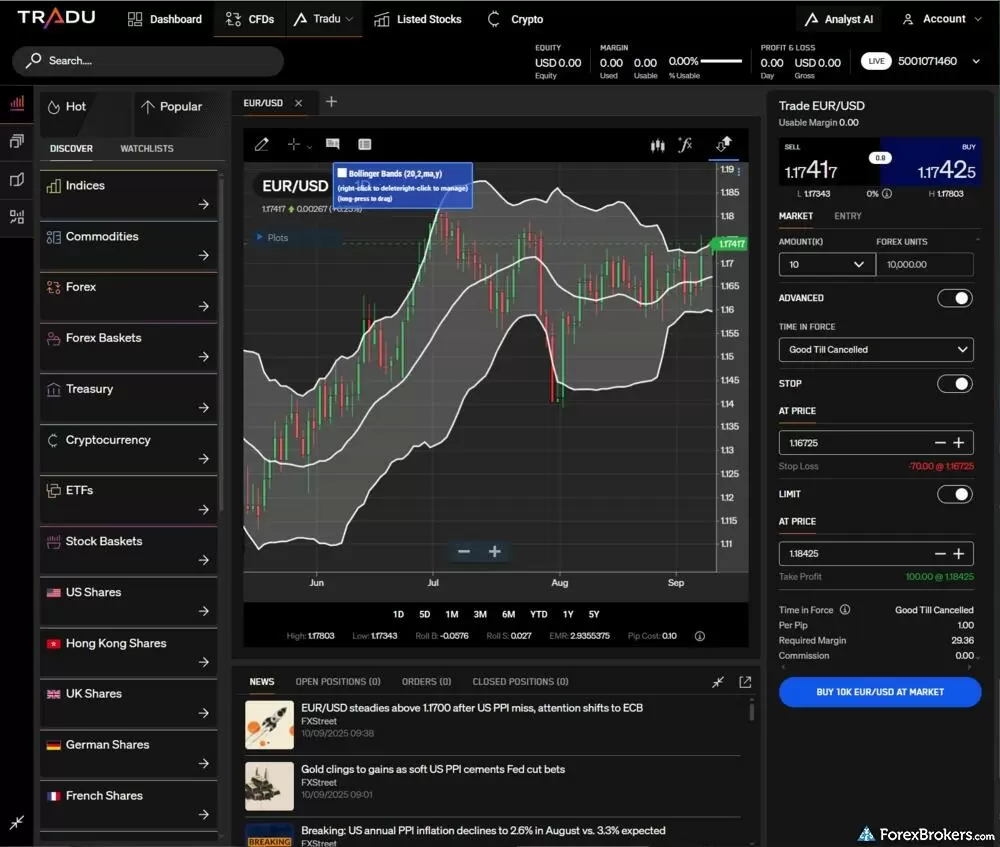Click the category list scrollbar

221,344
